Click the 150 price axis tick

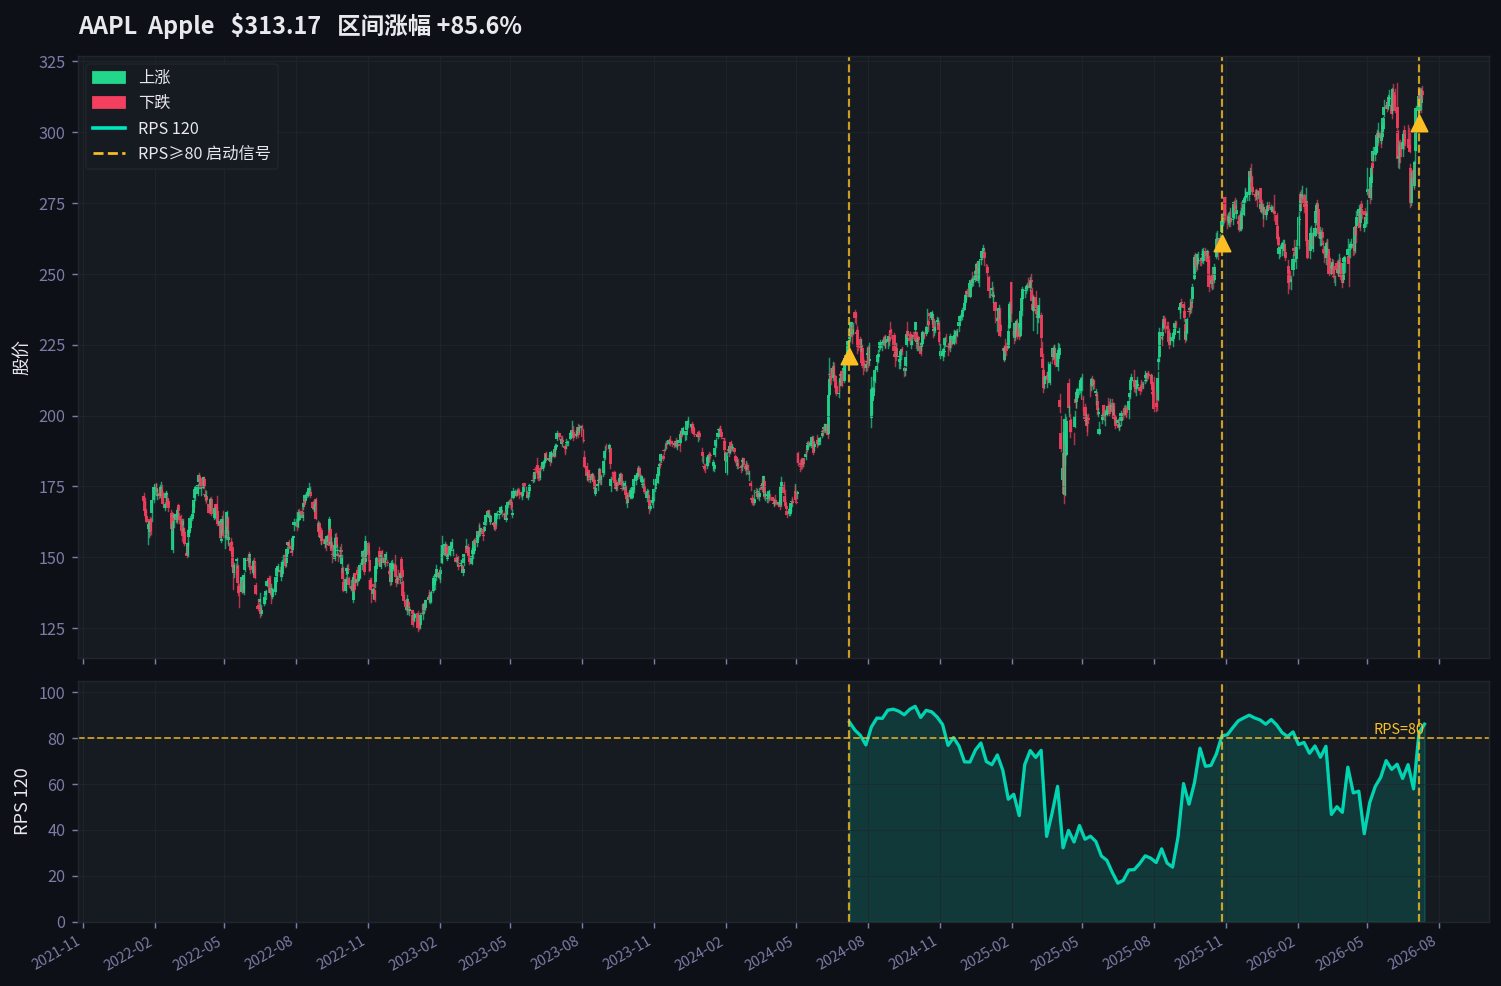pos(52,558)
